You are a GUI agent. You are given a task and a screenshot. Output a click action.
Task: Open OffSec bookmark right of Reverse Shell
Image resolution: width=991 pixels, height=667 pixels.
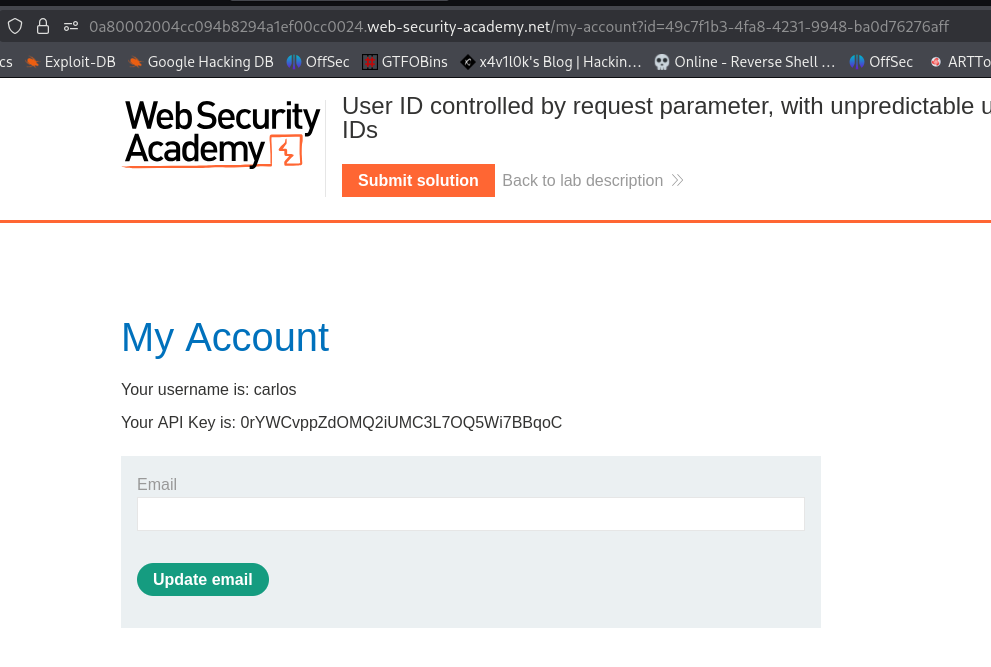point(881,62)
